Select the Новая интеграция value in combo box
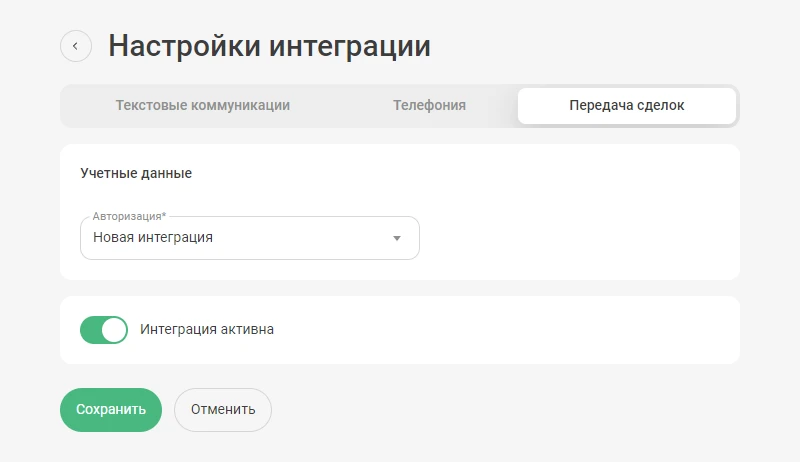 coord(153,238)
